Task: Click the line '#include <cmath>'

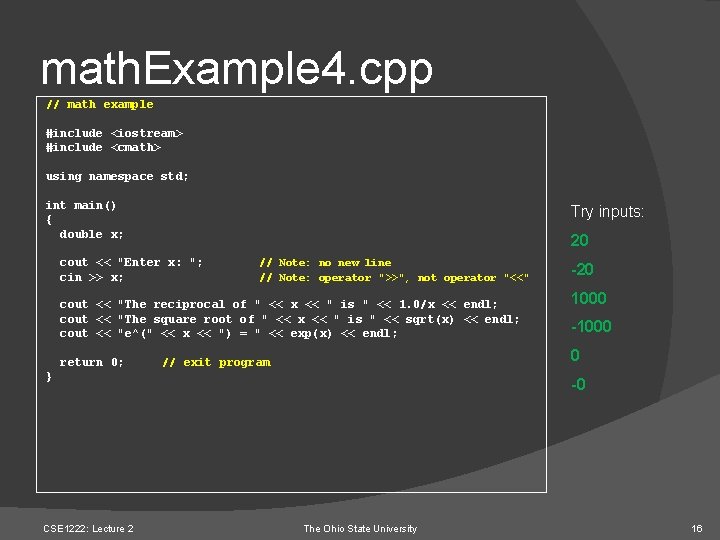Action: [x=103, y=147]
